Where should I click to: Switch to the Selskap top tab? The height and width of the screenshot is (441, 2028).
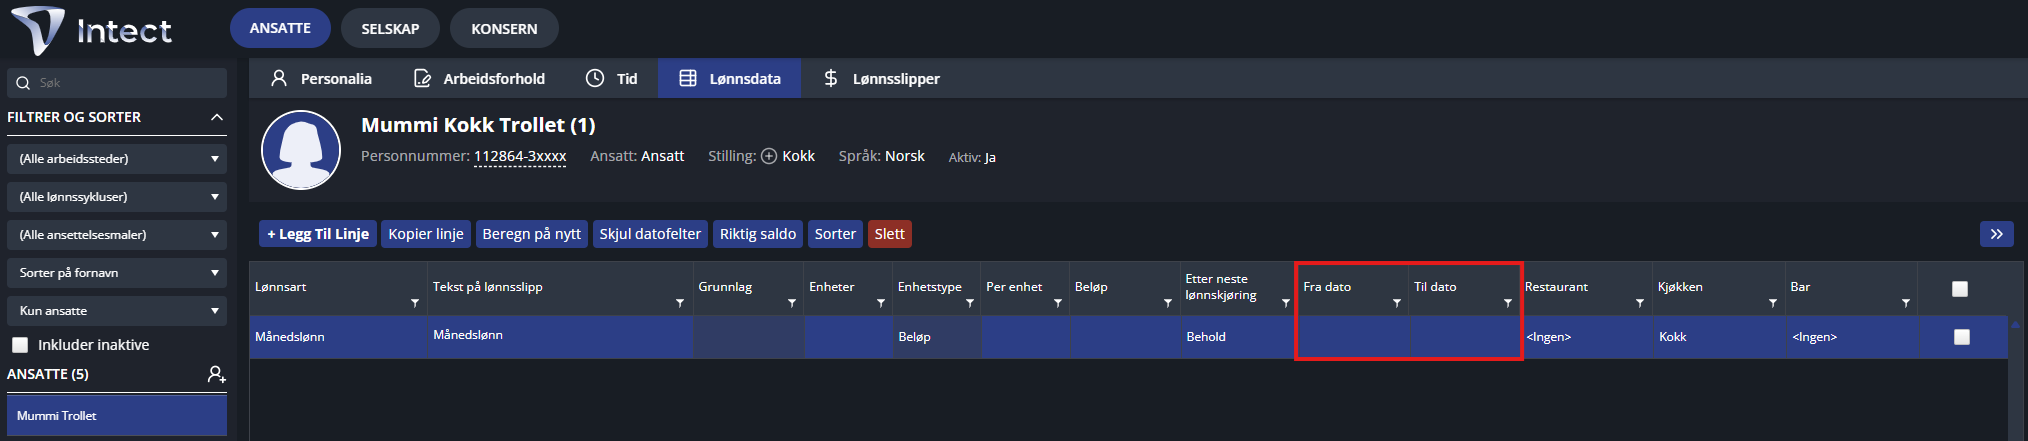(x=390, y=29)
